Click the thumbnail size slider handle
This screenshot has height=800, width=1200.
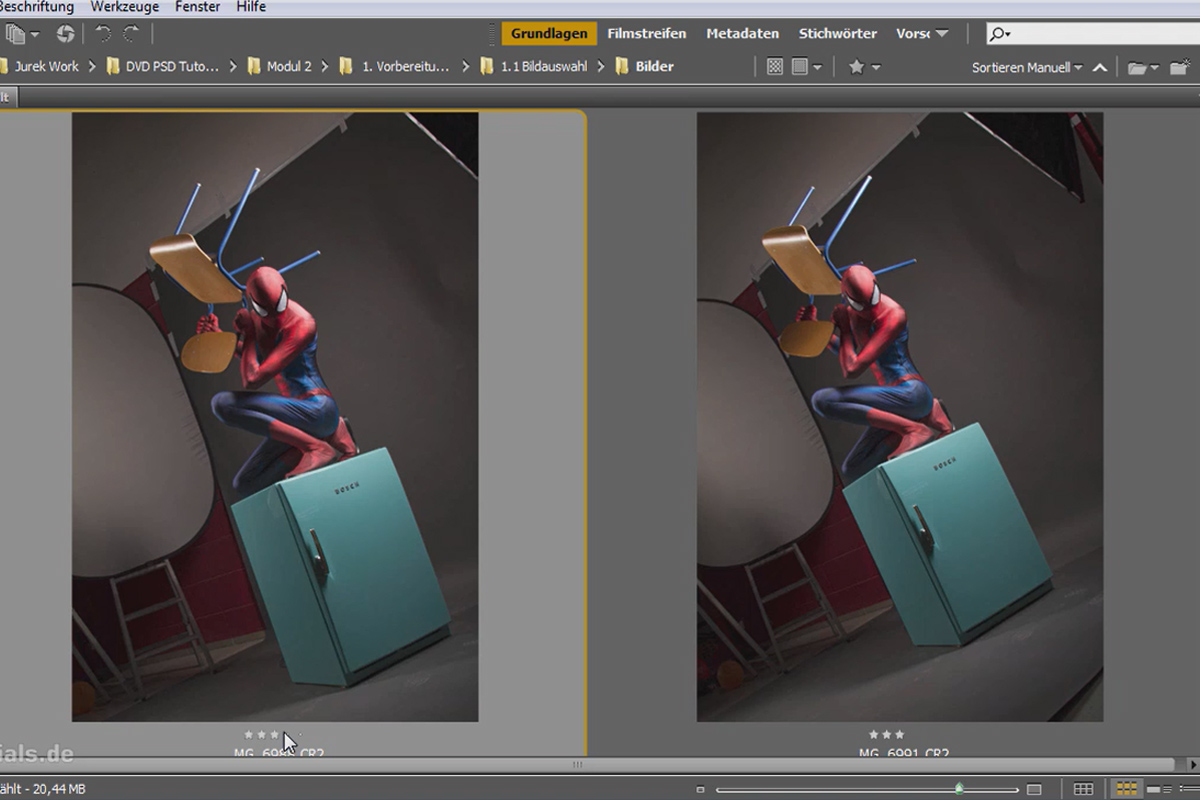pyautogui.click(x=959, y=790)
